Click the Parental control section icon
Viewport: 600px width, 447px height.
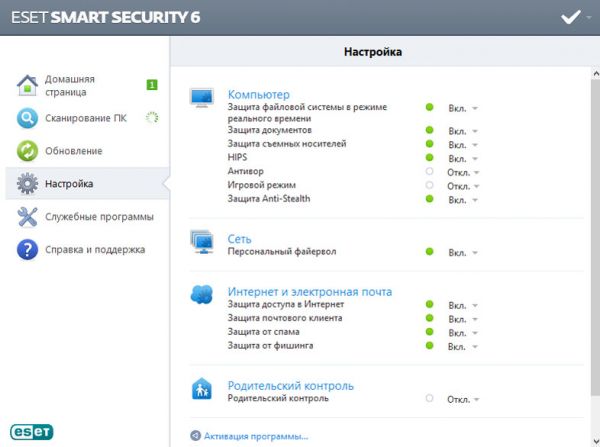click(202, 389)
